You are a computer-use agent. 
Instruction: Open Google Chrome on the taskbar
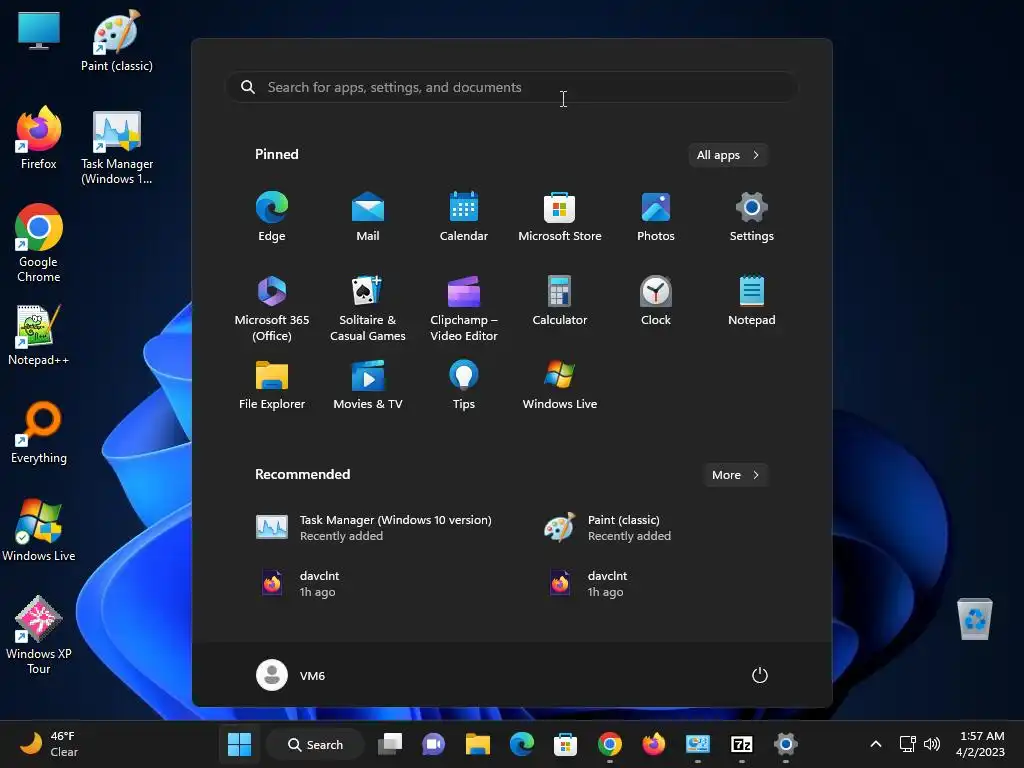tap(609, 744)
